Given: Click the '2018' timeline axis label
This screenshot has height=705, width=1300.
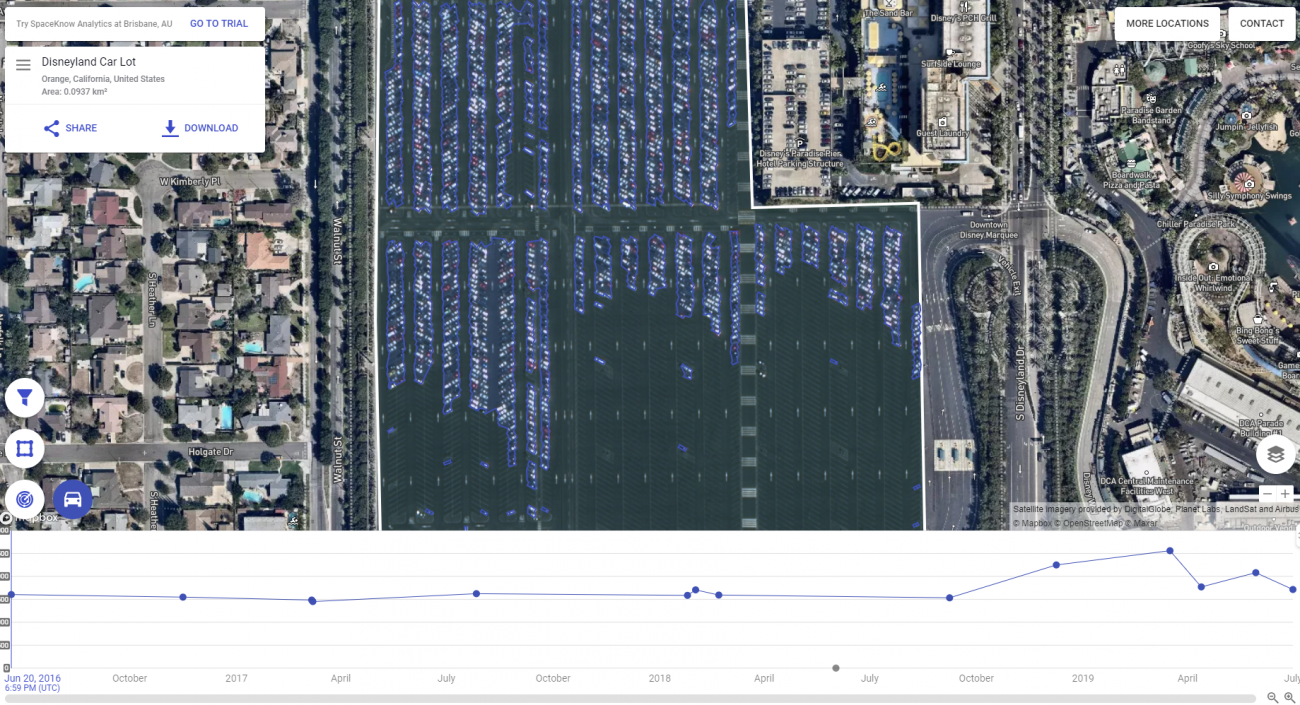Looking at the screenshot, I should [660, 678].
